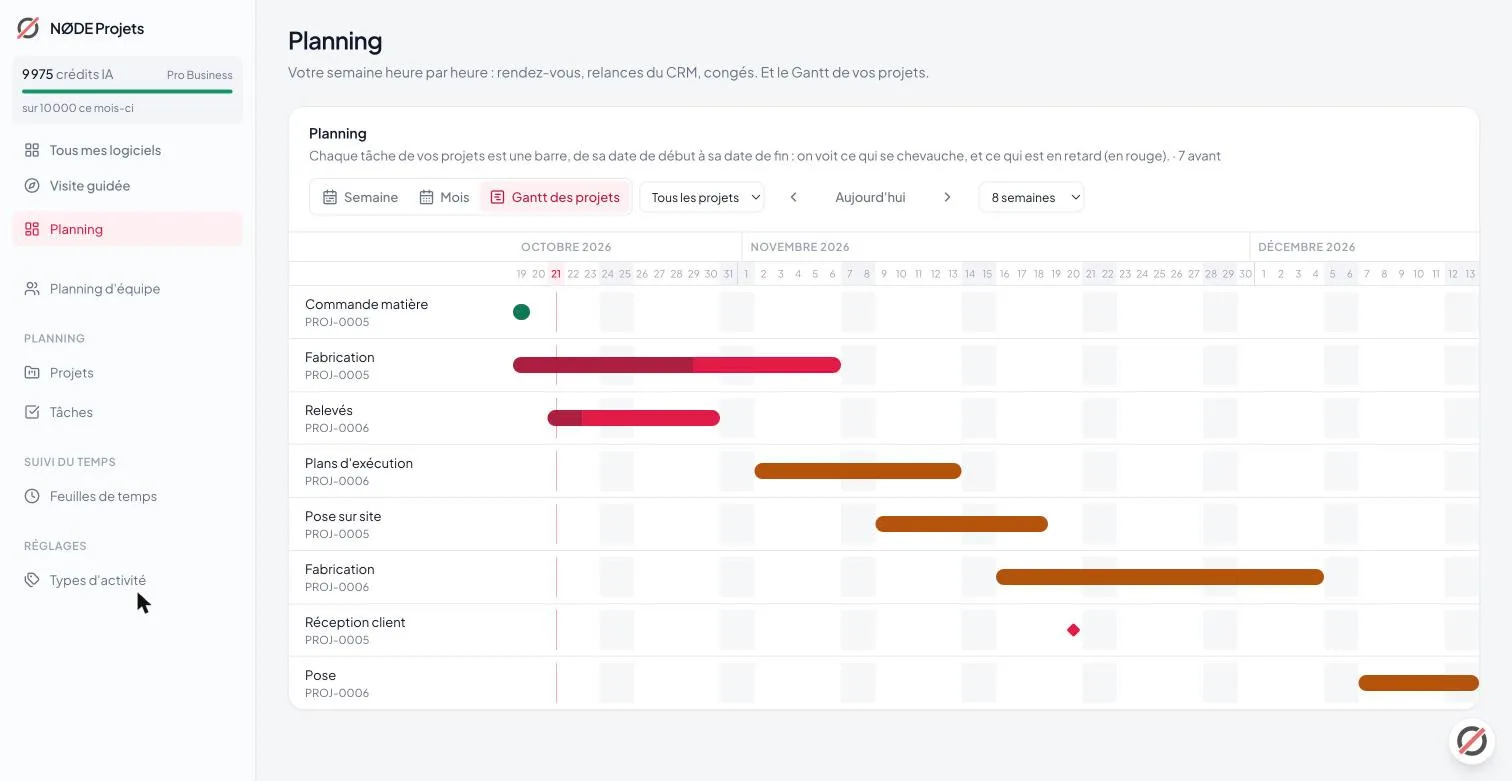
Task: Click the Planning sidebar icon
Action: (32, 229)
